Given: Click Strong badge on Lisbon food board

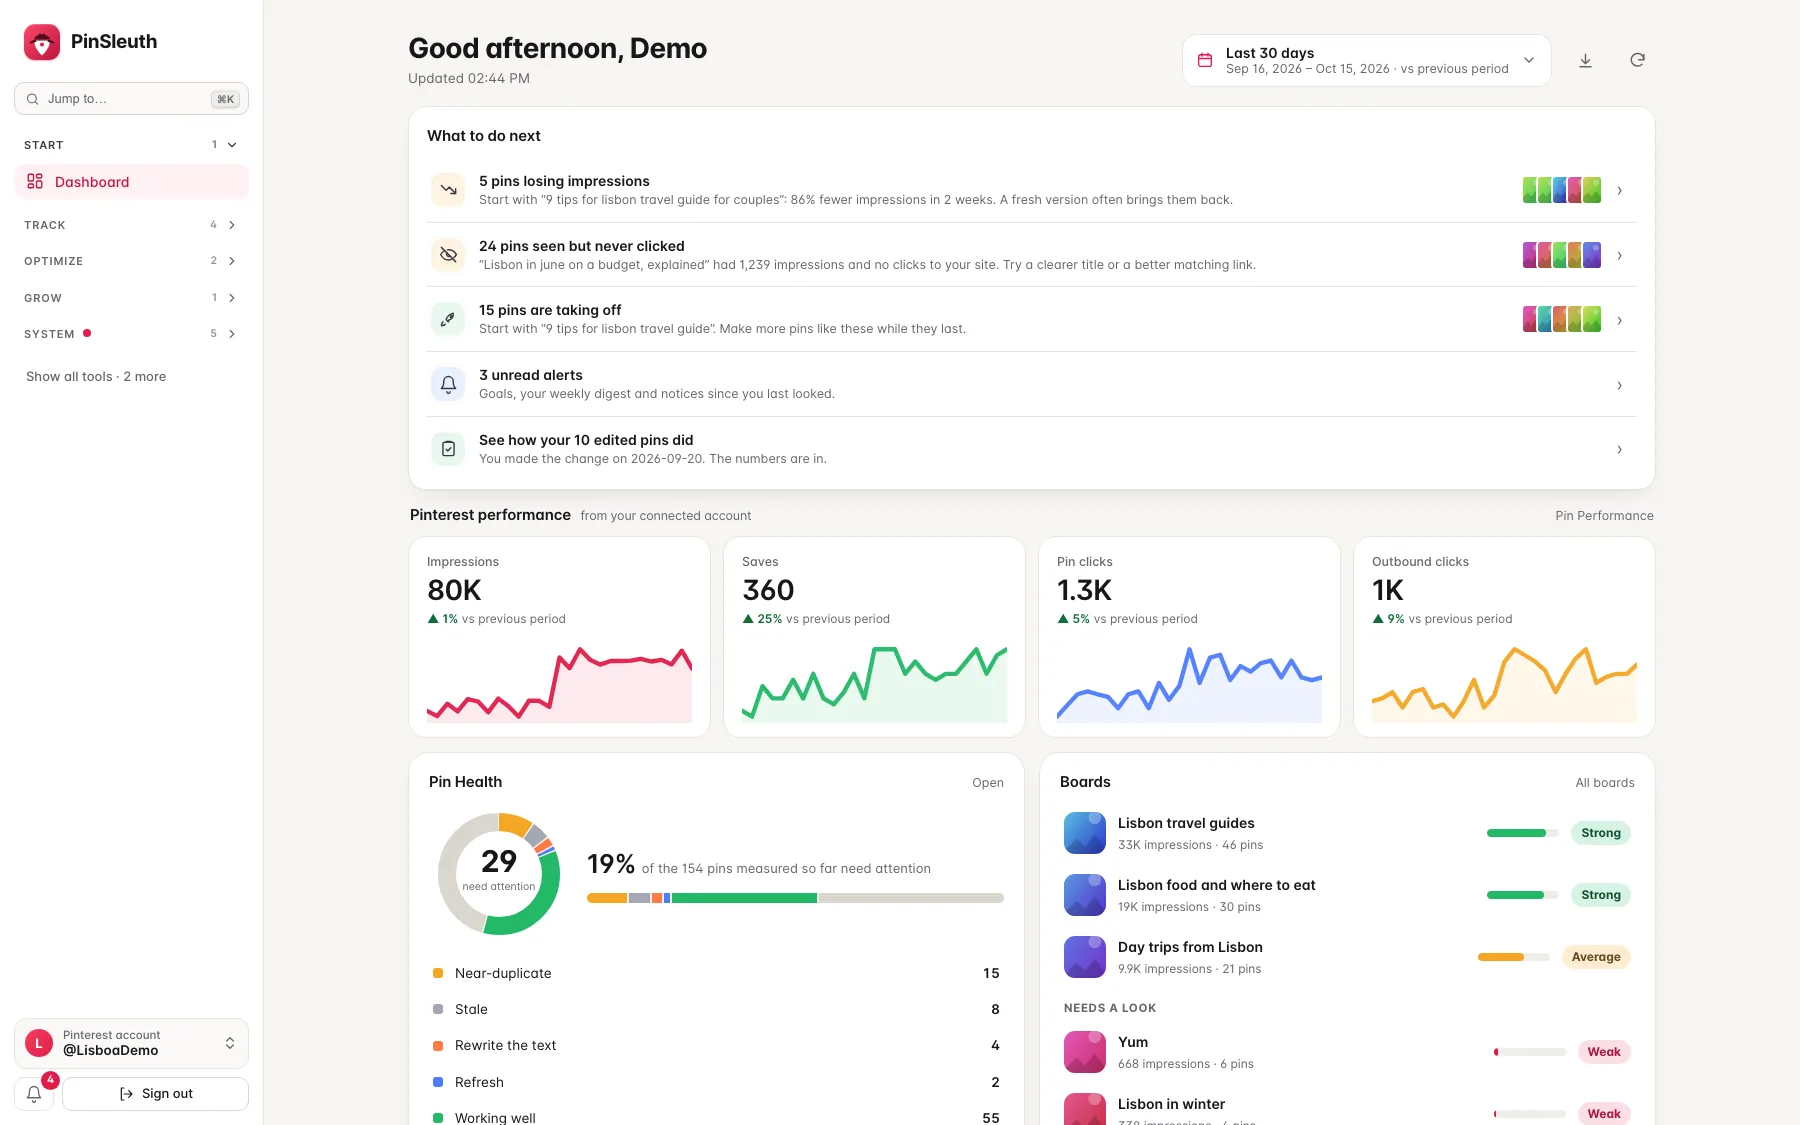Looking at the screenshot, I should (1601, 895).
